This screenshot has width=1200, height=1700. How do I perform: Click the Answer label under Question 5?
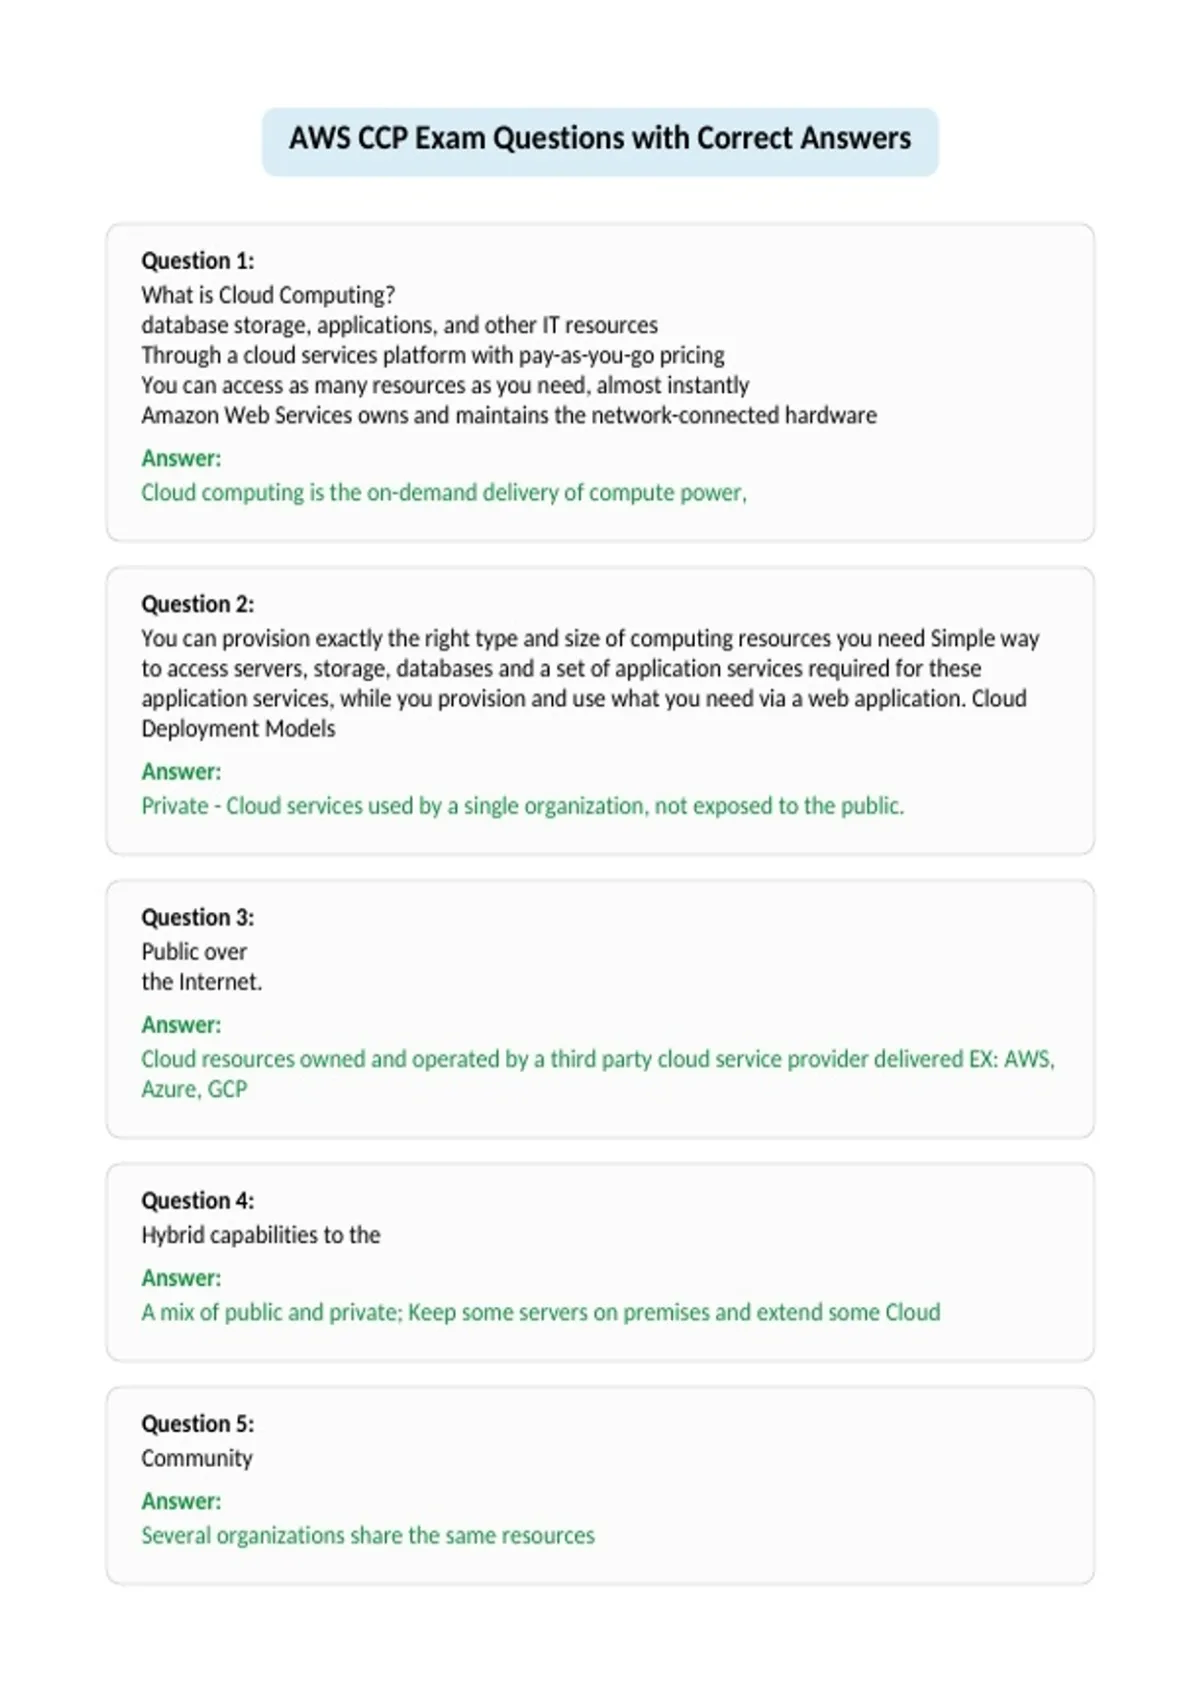pyautogui.click(x=181, y=1501)
